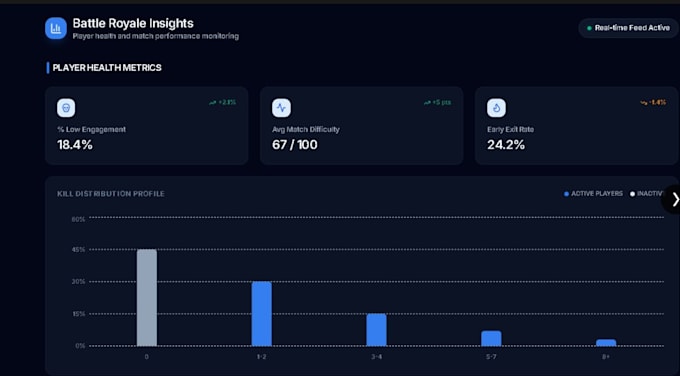This screenshot has height=376, width=680.
Task: Click the pulse icon on Avg Match Difficulty card
Action: 281,108
